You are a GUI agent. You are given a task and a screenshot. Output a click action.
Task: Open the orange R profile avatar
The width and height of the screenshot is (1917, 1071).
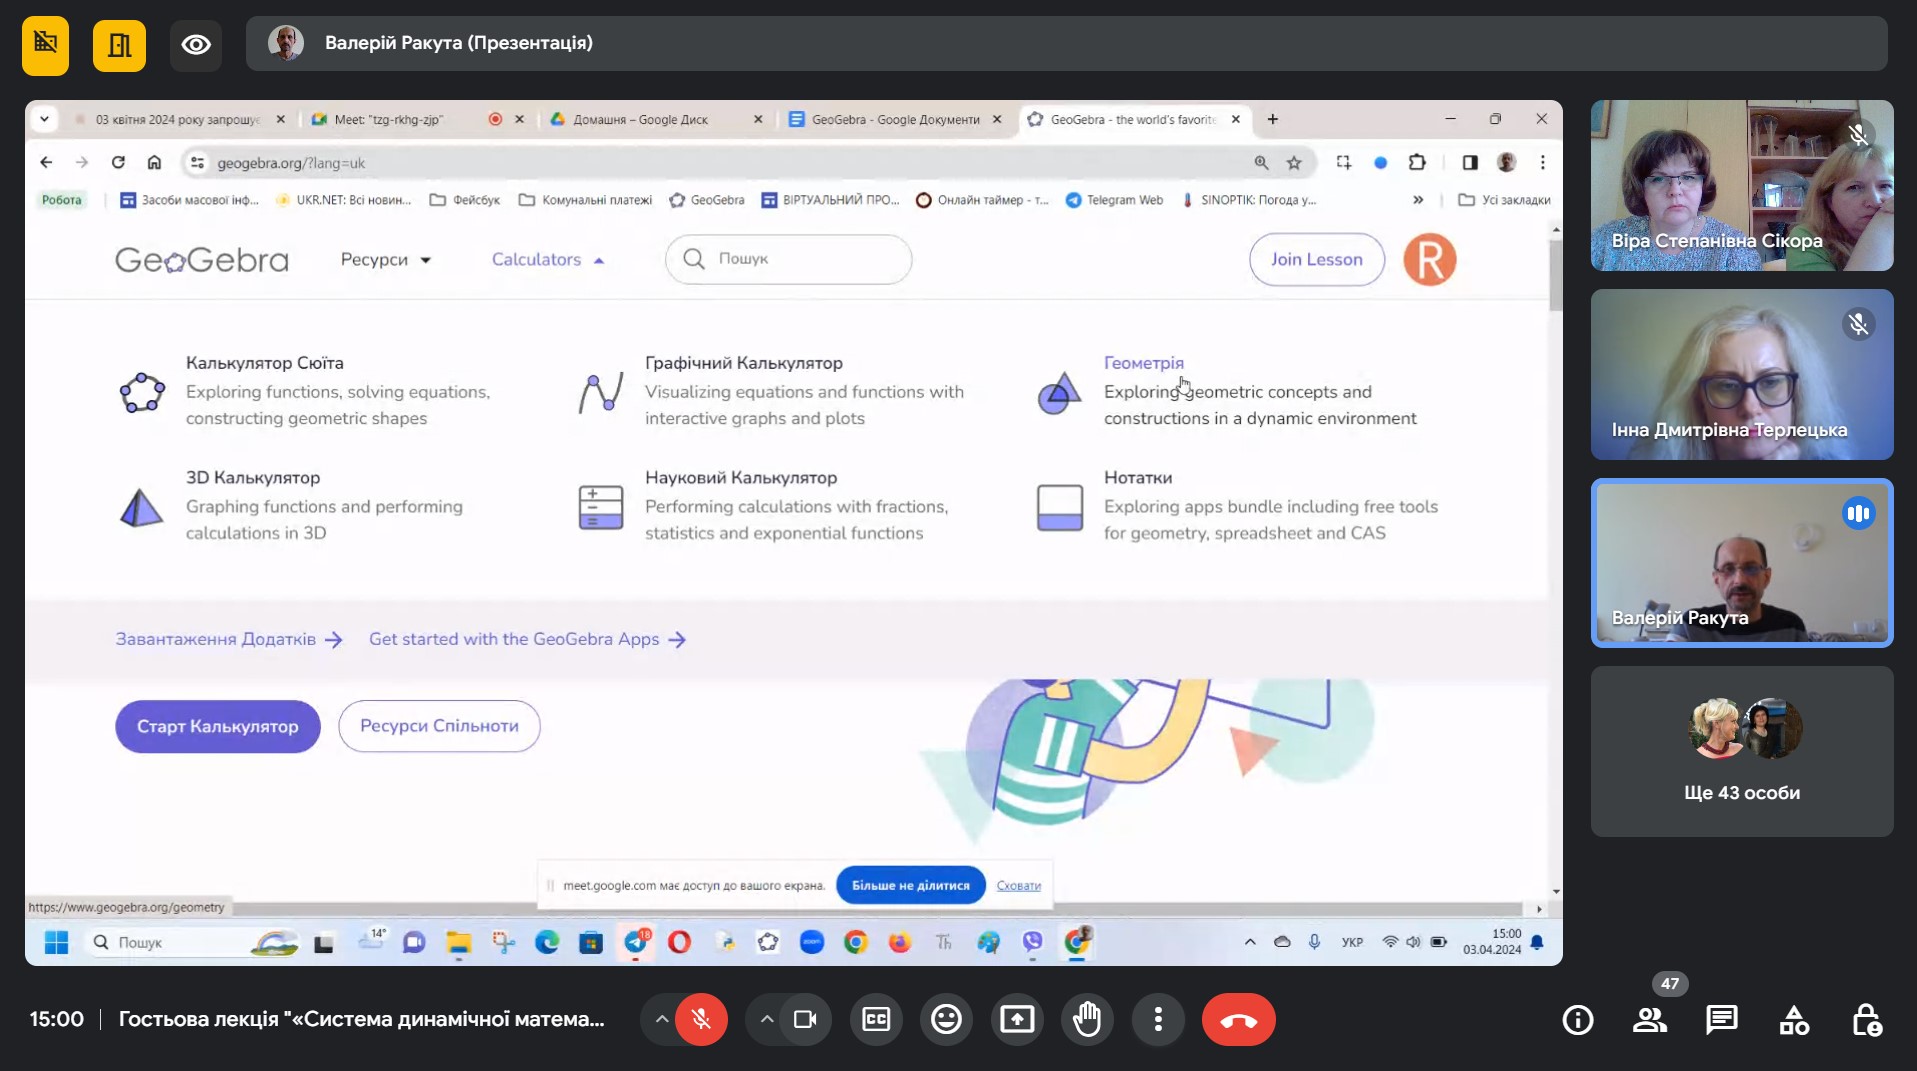(1429, 260)
